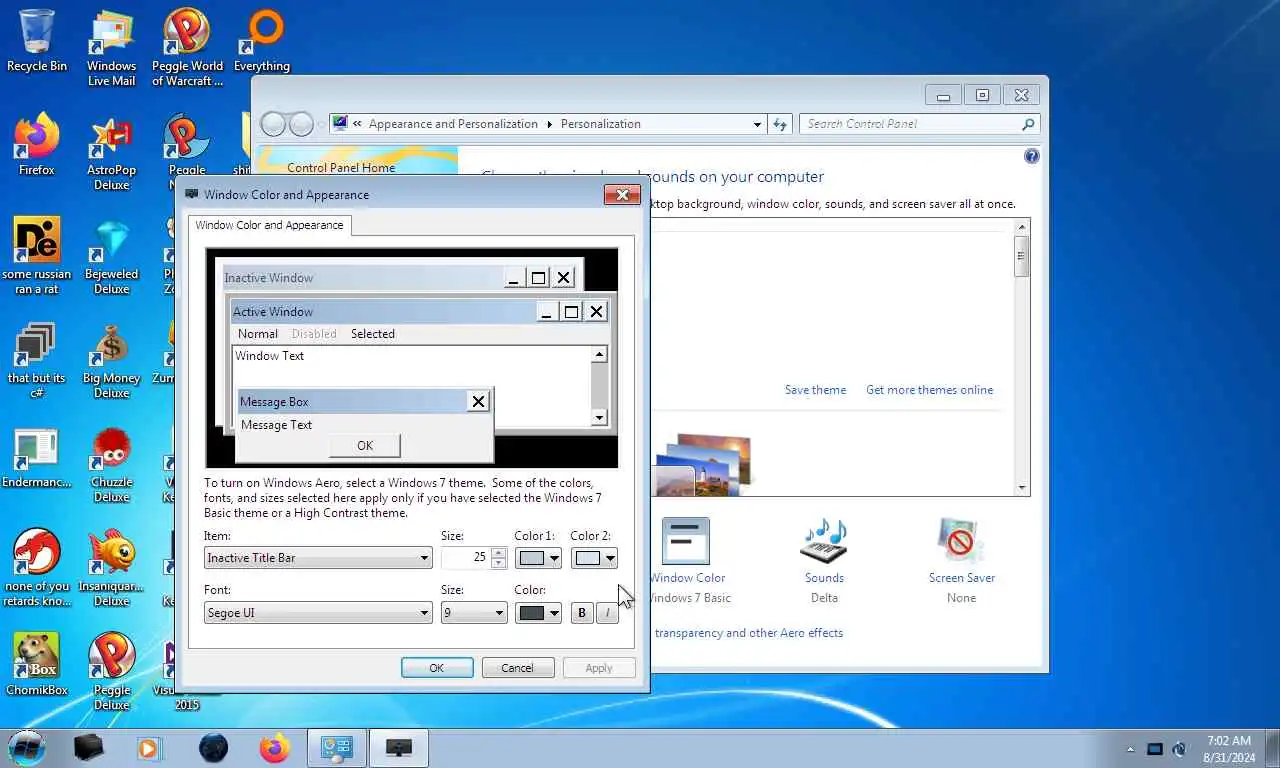Viewport: 1280px width, 768px height.
Task: Click the Personalization breadcrumb
Action: click(x=600, y=124)
